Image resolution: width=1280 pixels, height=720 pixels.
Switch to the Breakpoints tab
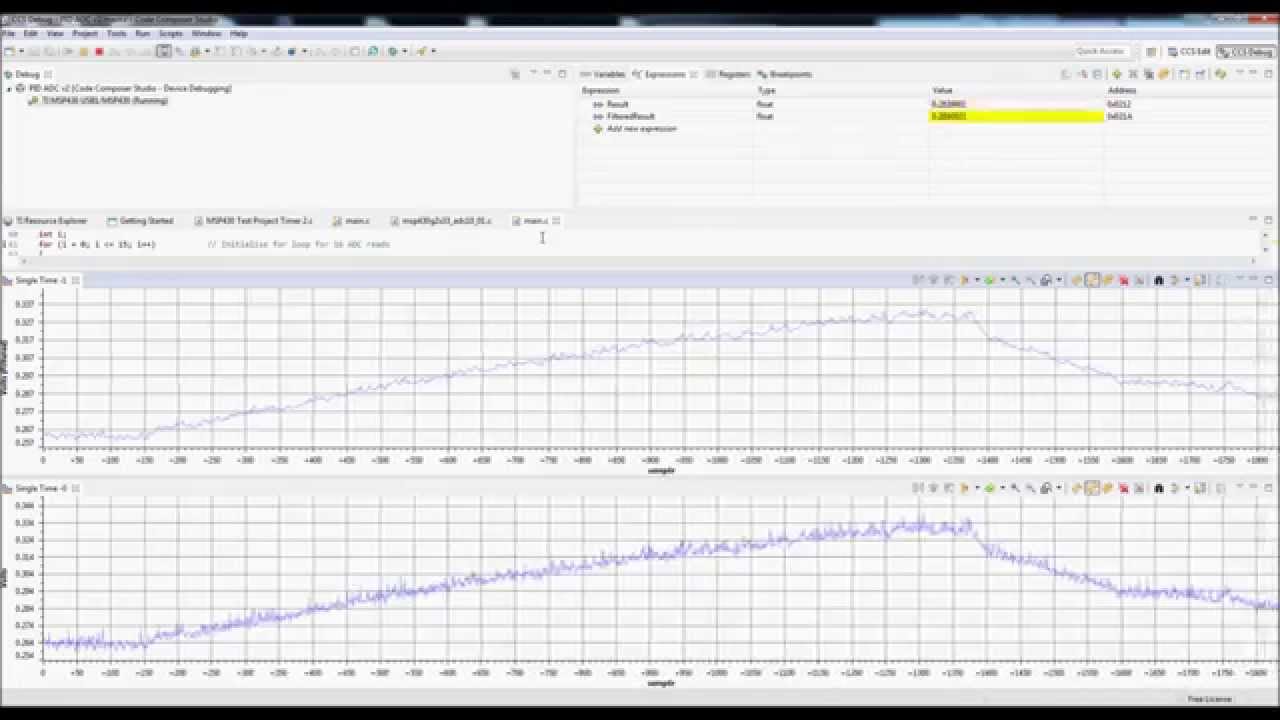coord(785,74)
